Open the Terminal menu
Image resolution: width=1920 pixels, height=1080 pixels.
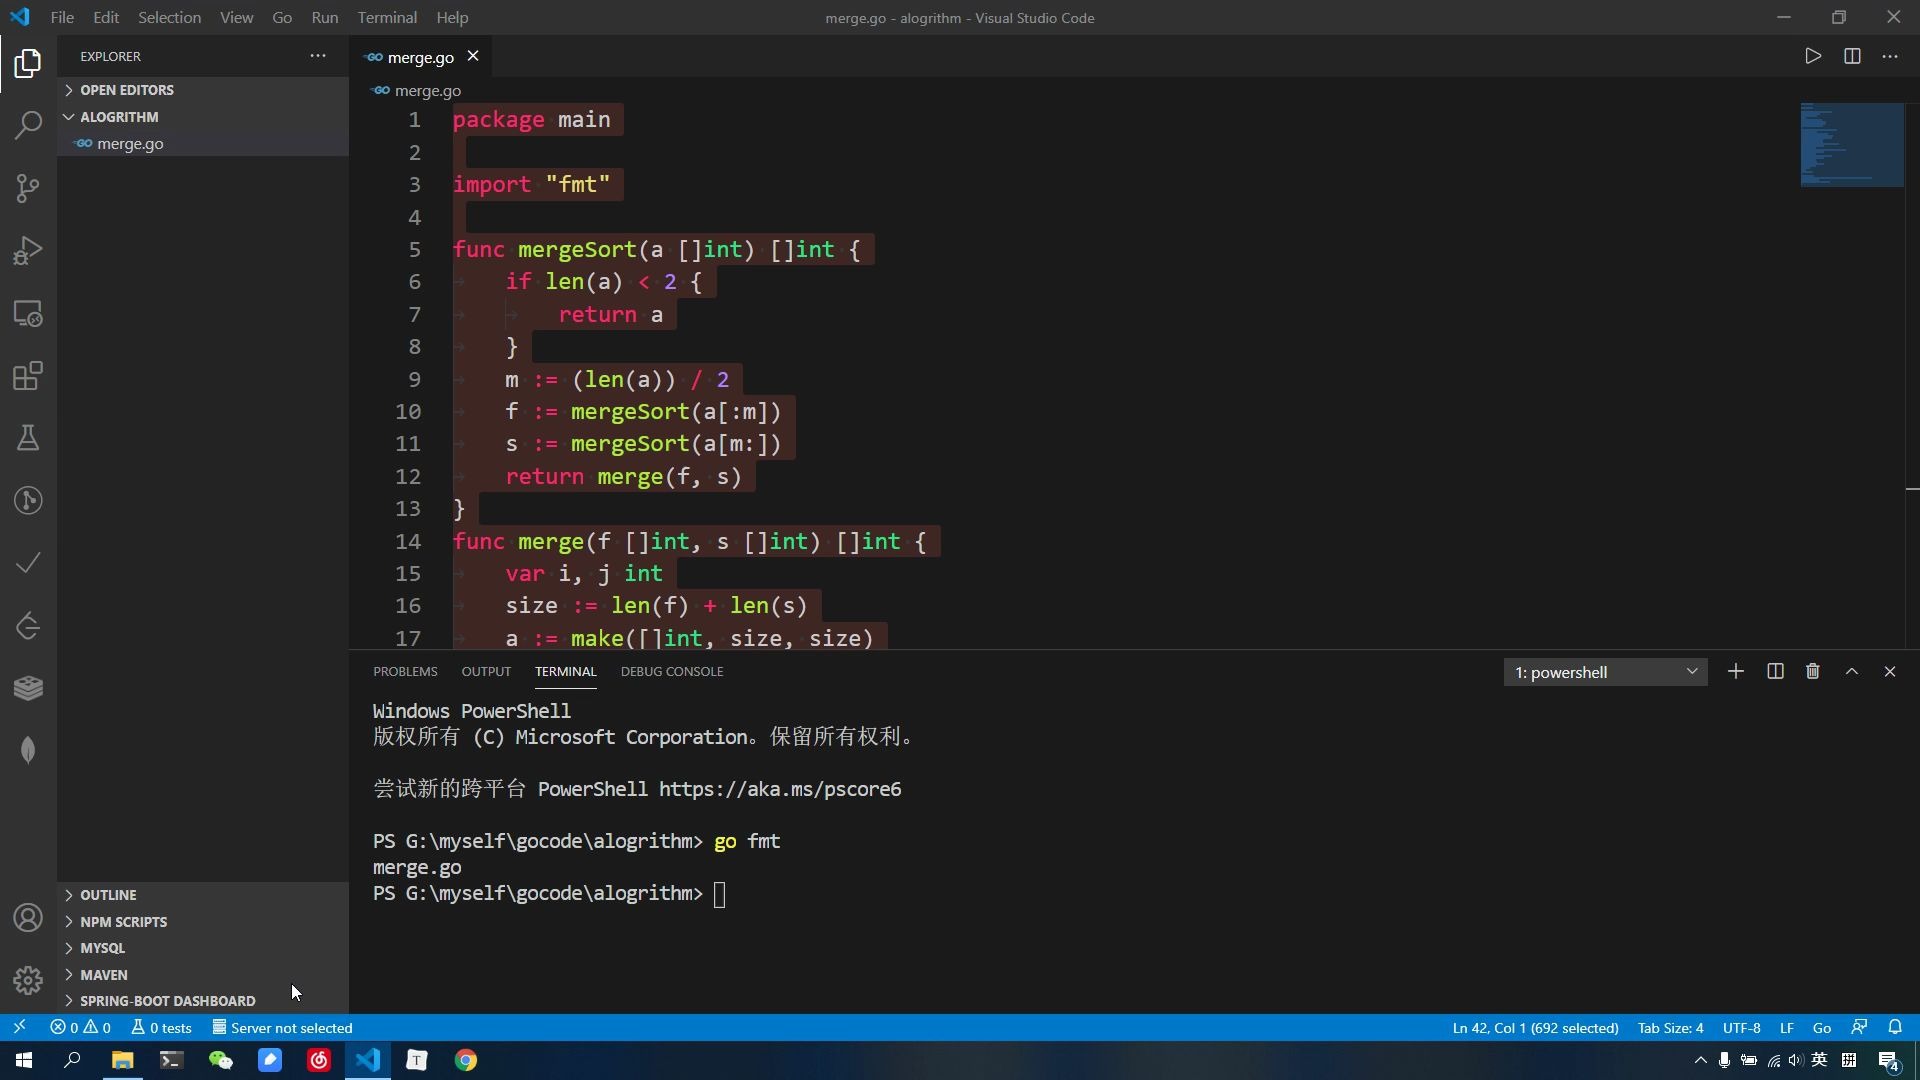coord(387,18)
